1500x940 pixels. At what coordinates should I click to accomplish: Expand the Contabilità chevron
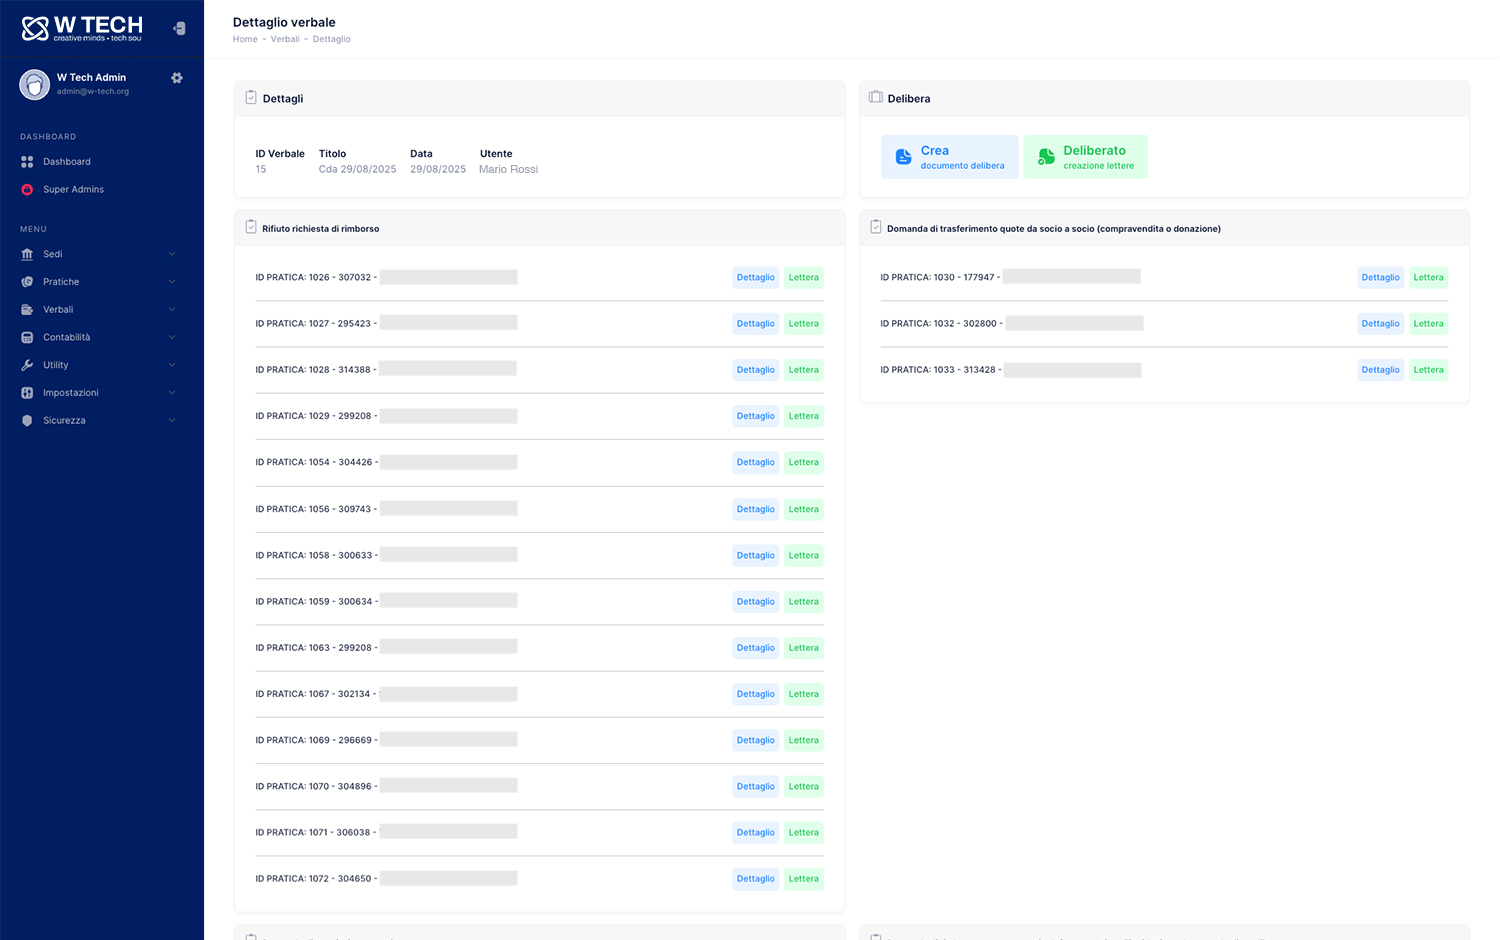[x=172, y=338]
